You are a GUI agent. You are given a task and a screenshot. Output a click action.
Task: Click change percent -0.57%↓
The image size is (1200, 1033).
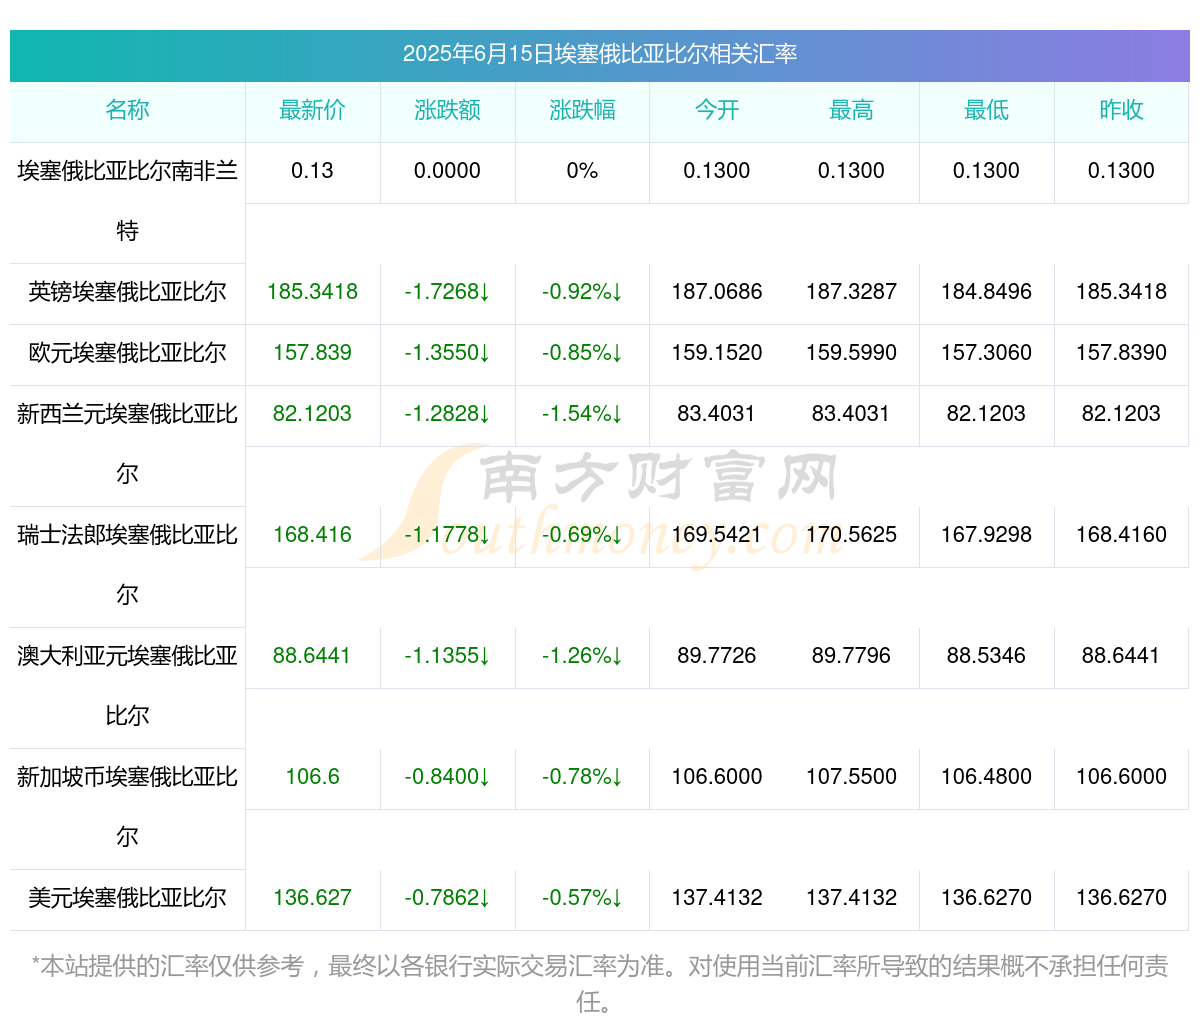point(582,898)
